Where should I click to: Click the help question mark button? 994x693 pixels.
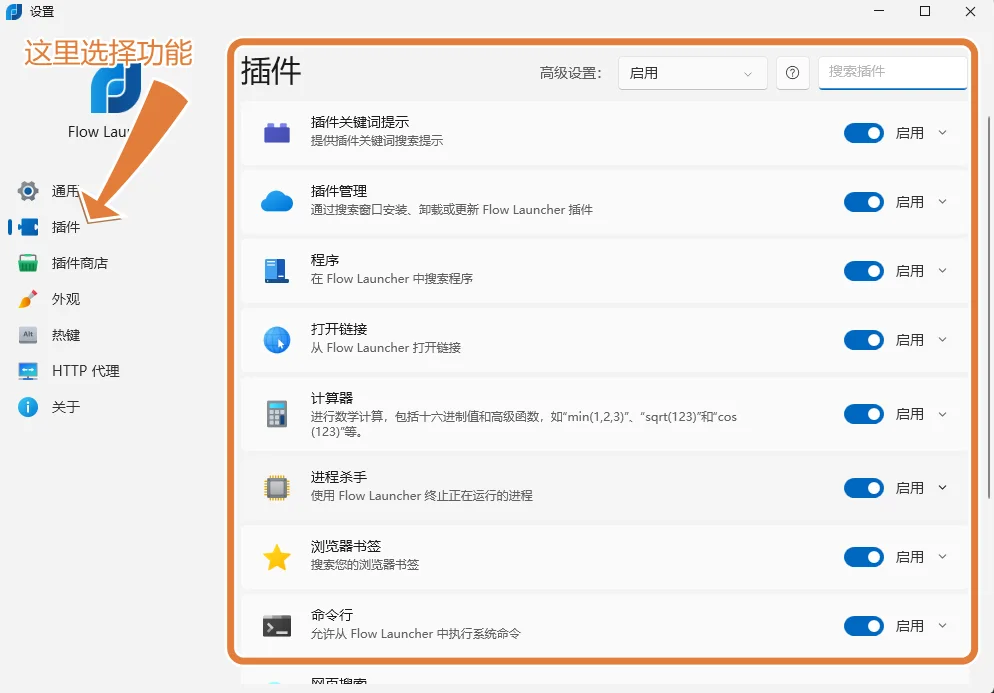(792, 73)
